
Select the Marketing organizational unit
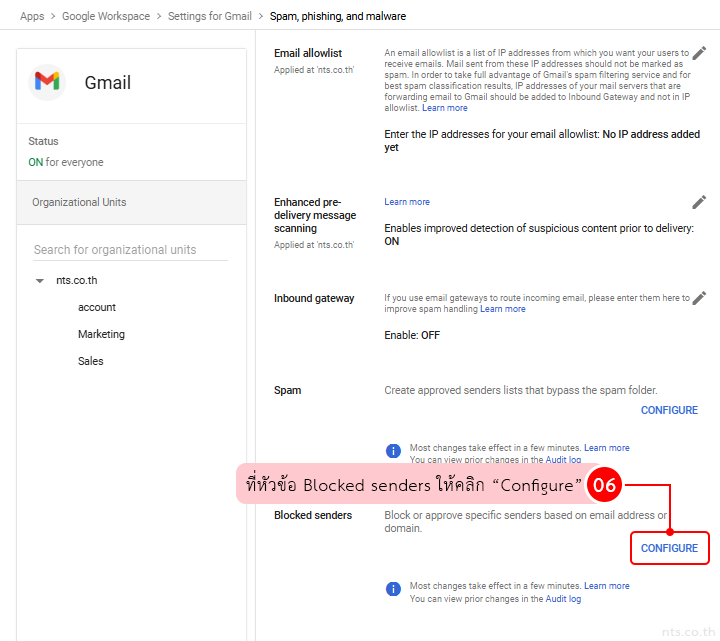[101, 334]
